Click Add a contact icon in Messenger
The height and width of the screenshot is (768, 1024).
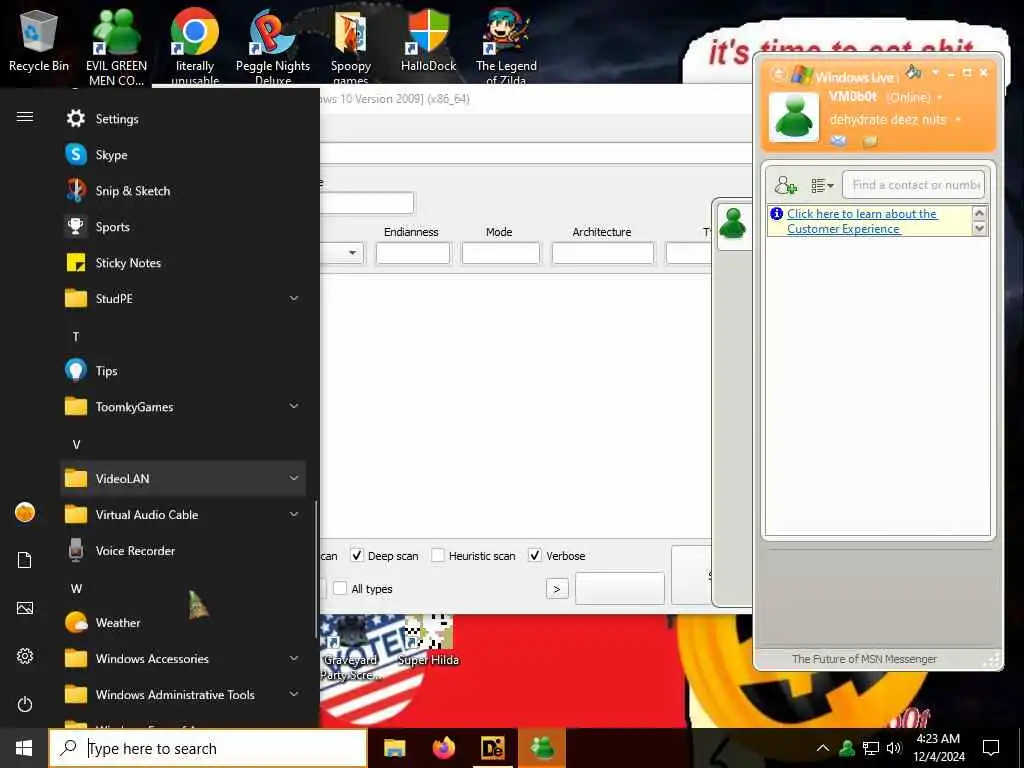(x=785, y=185)
